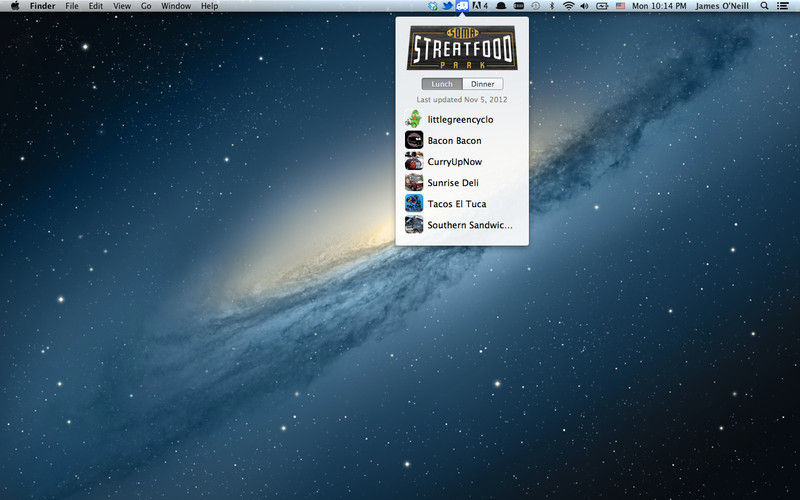Open Spotlight search magnifier icon
800x500 pixels.
point(764,6)
